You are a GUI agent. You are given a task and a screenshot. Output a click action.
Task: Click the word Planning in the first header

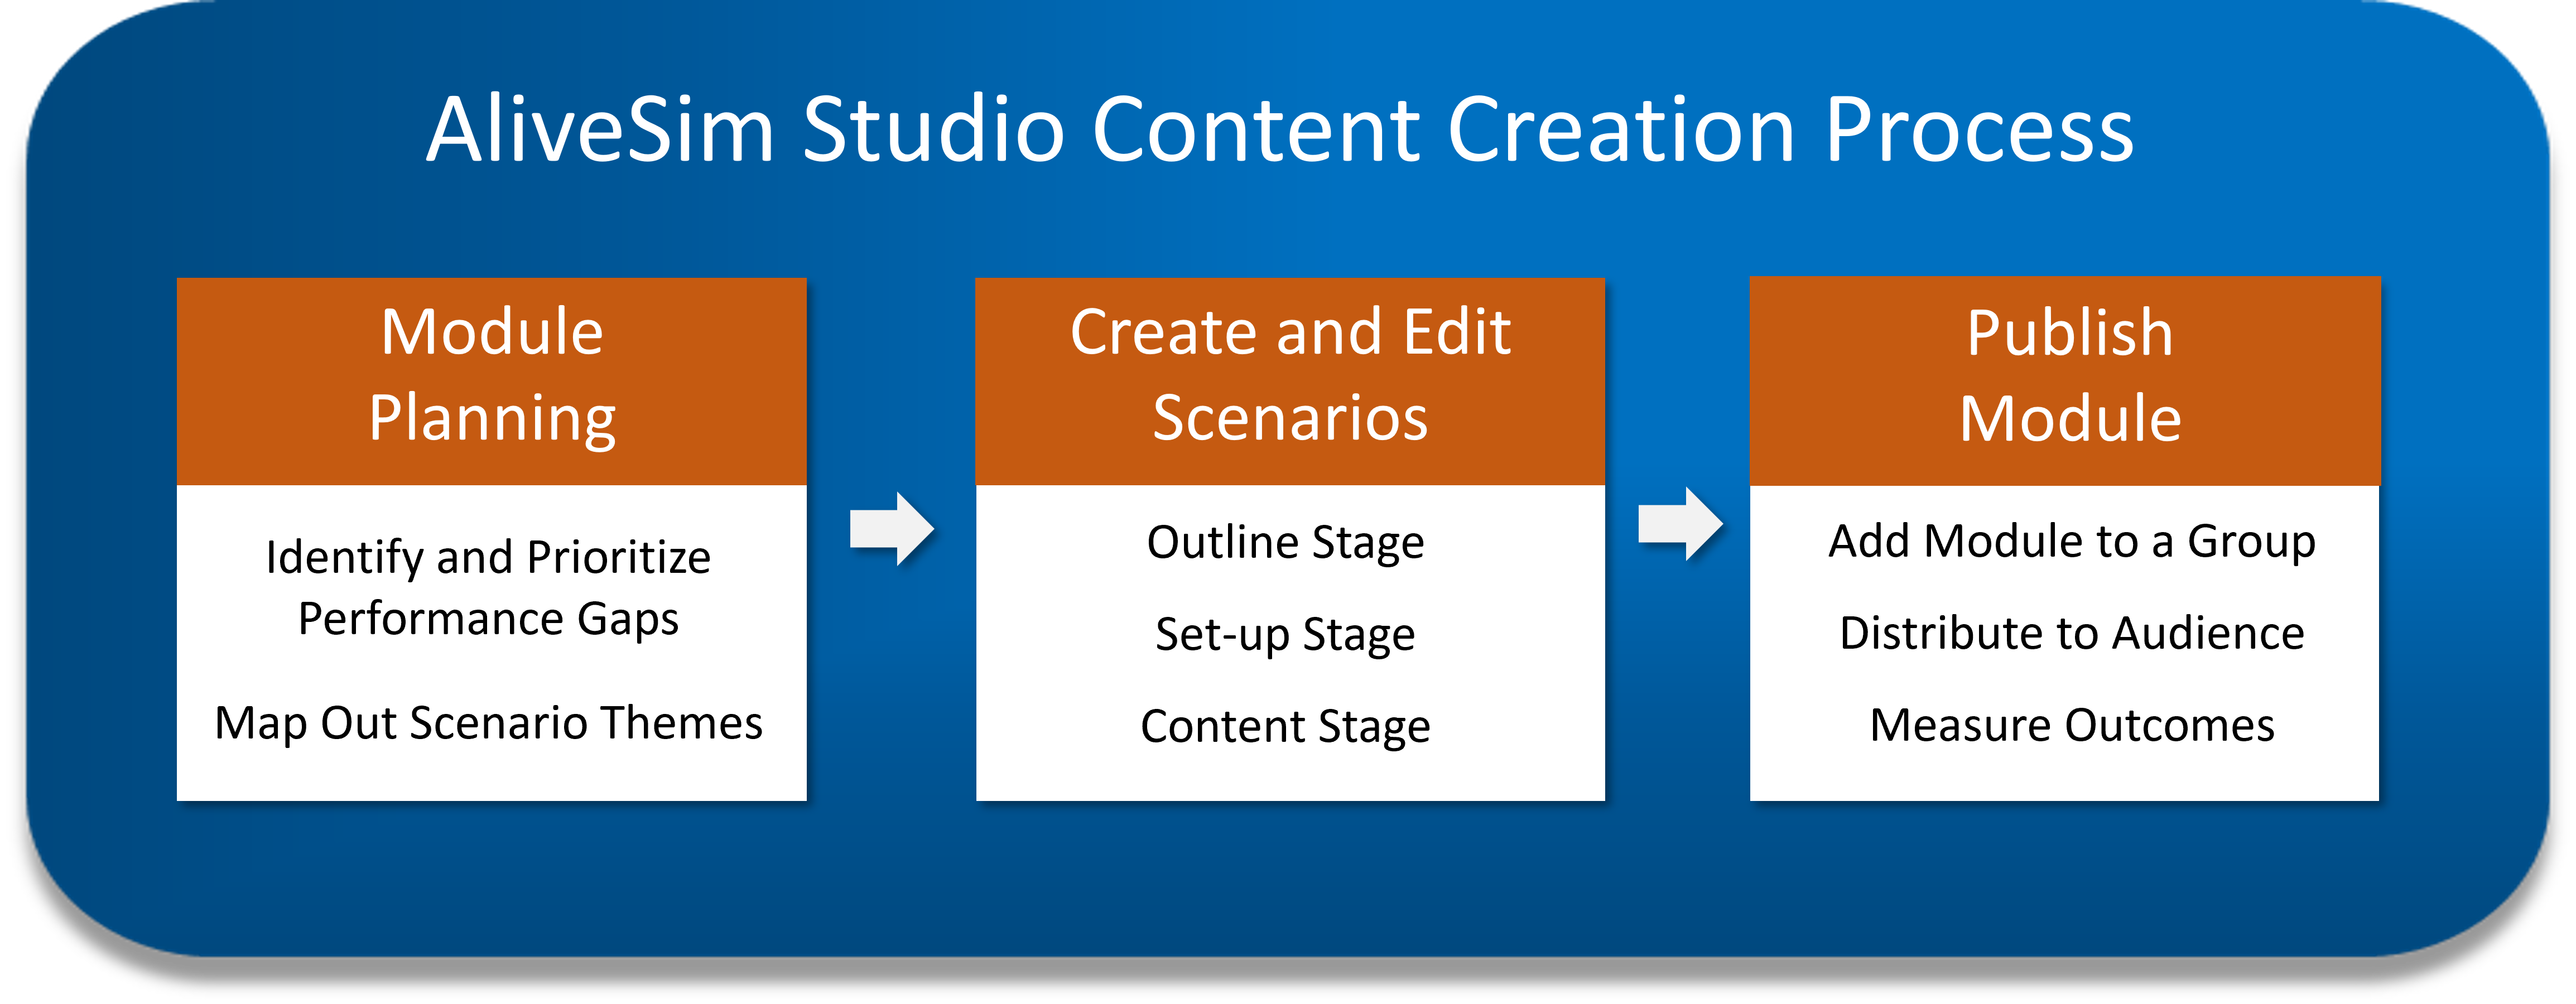point(492,419)
